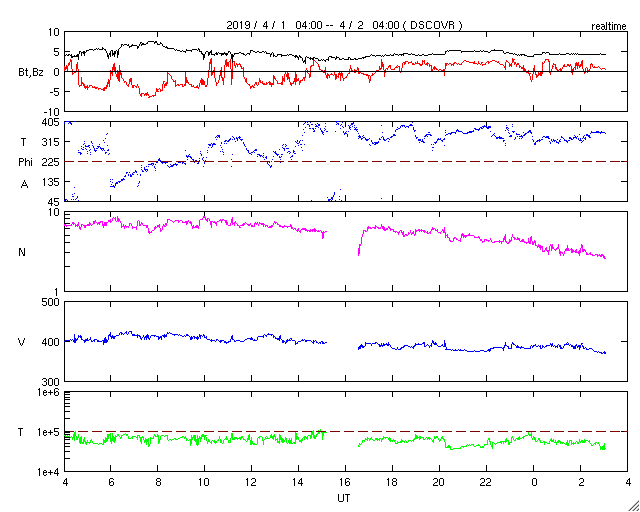Click the "45" tick label
This screenshot has height=512, width=640.
pyautogui.click(x=55, y=201)
